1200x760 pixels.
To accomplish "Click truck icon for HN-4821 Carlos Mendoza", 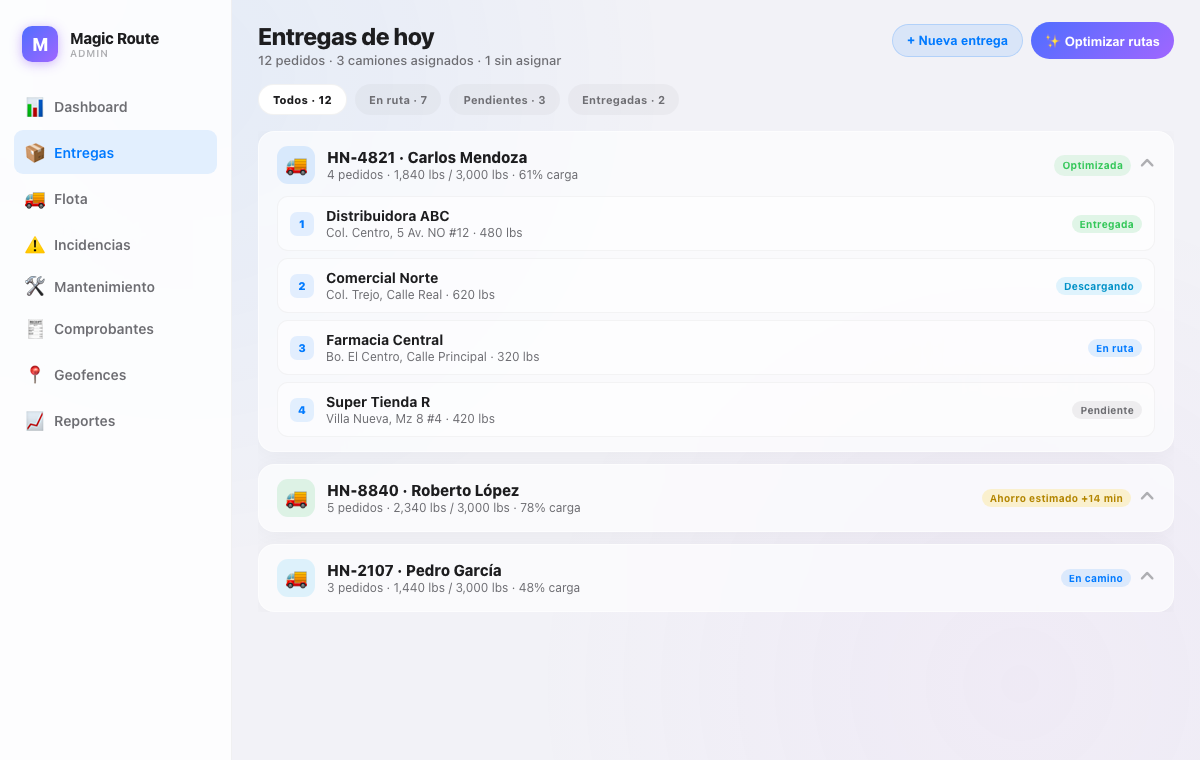I will (x=296, y=165).
